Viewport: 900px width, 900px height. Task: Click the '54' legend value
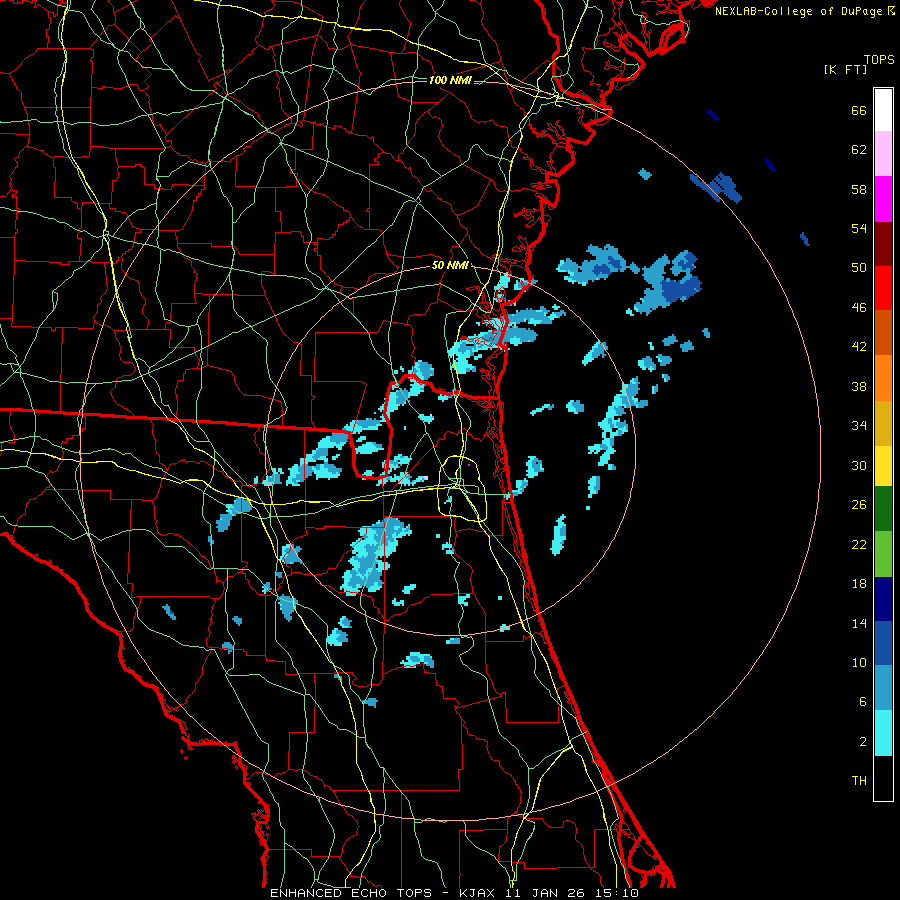(859, 228)
